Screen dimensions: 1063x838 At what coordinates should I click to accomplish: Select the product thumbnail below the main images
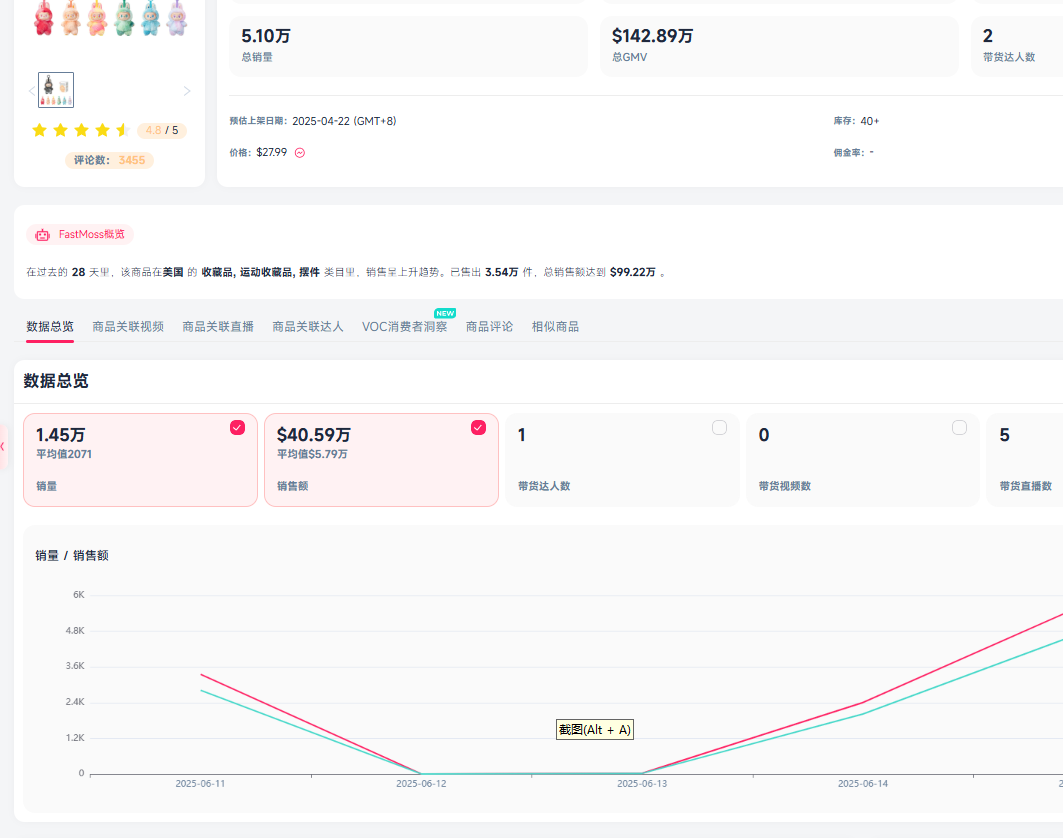pyautogui.click(x=55, y=89)
